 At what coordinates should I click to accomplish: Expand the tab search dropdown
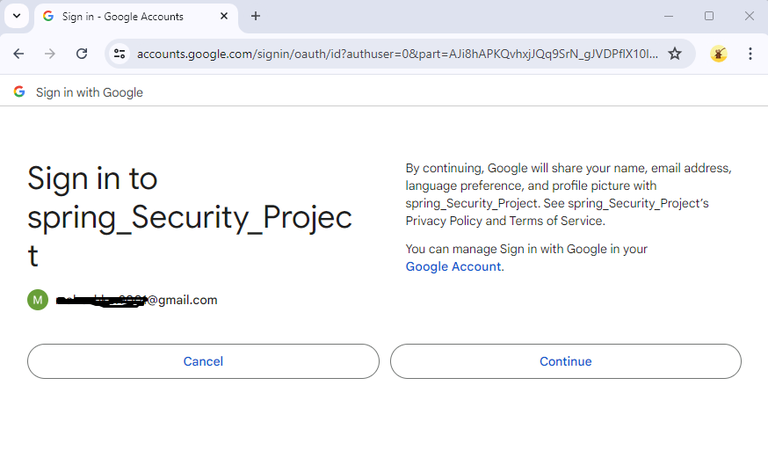[16, 16]
